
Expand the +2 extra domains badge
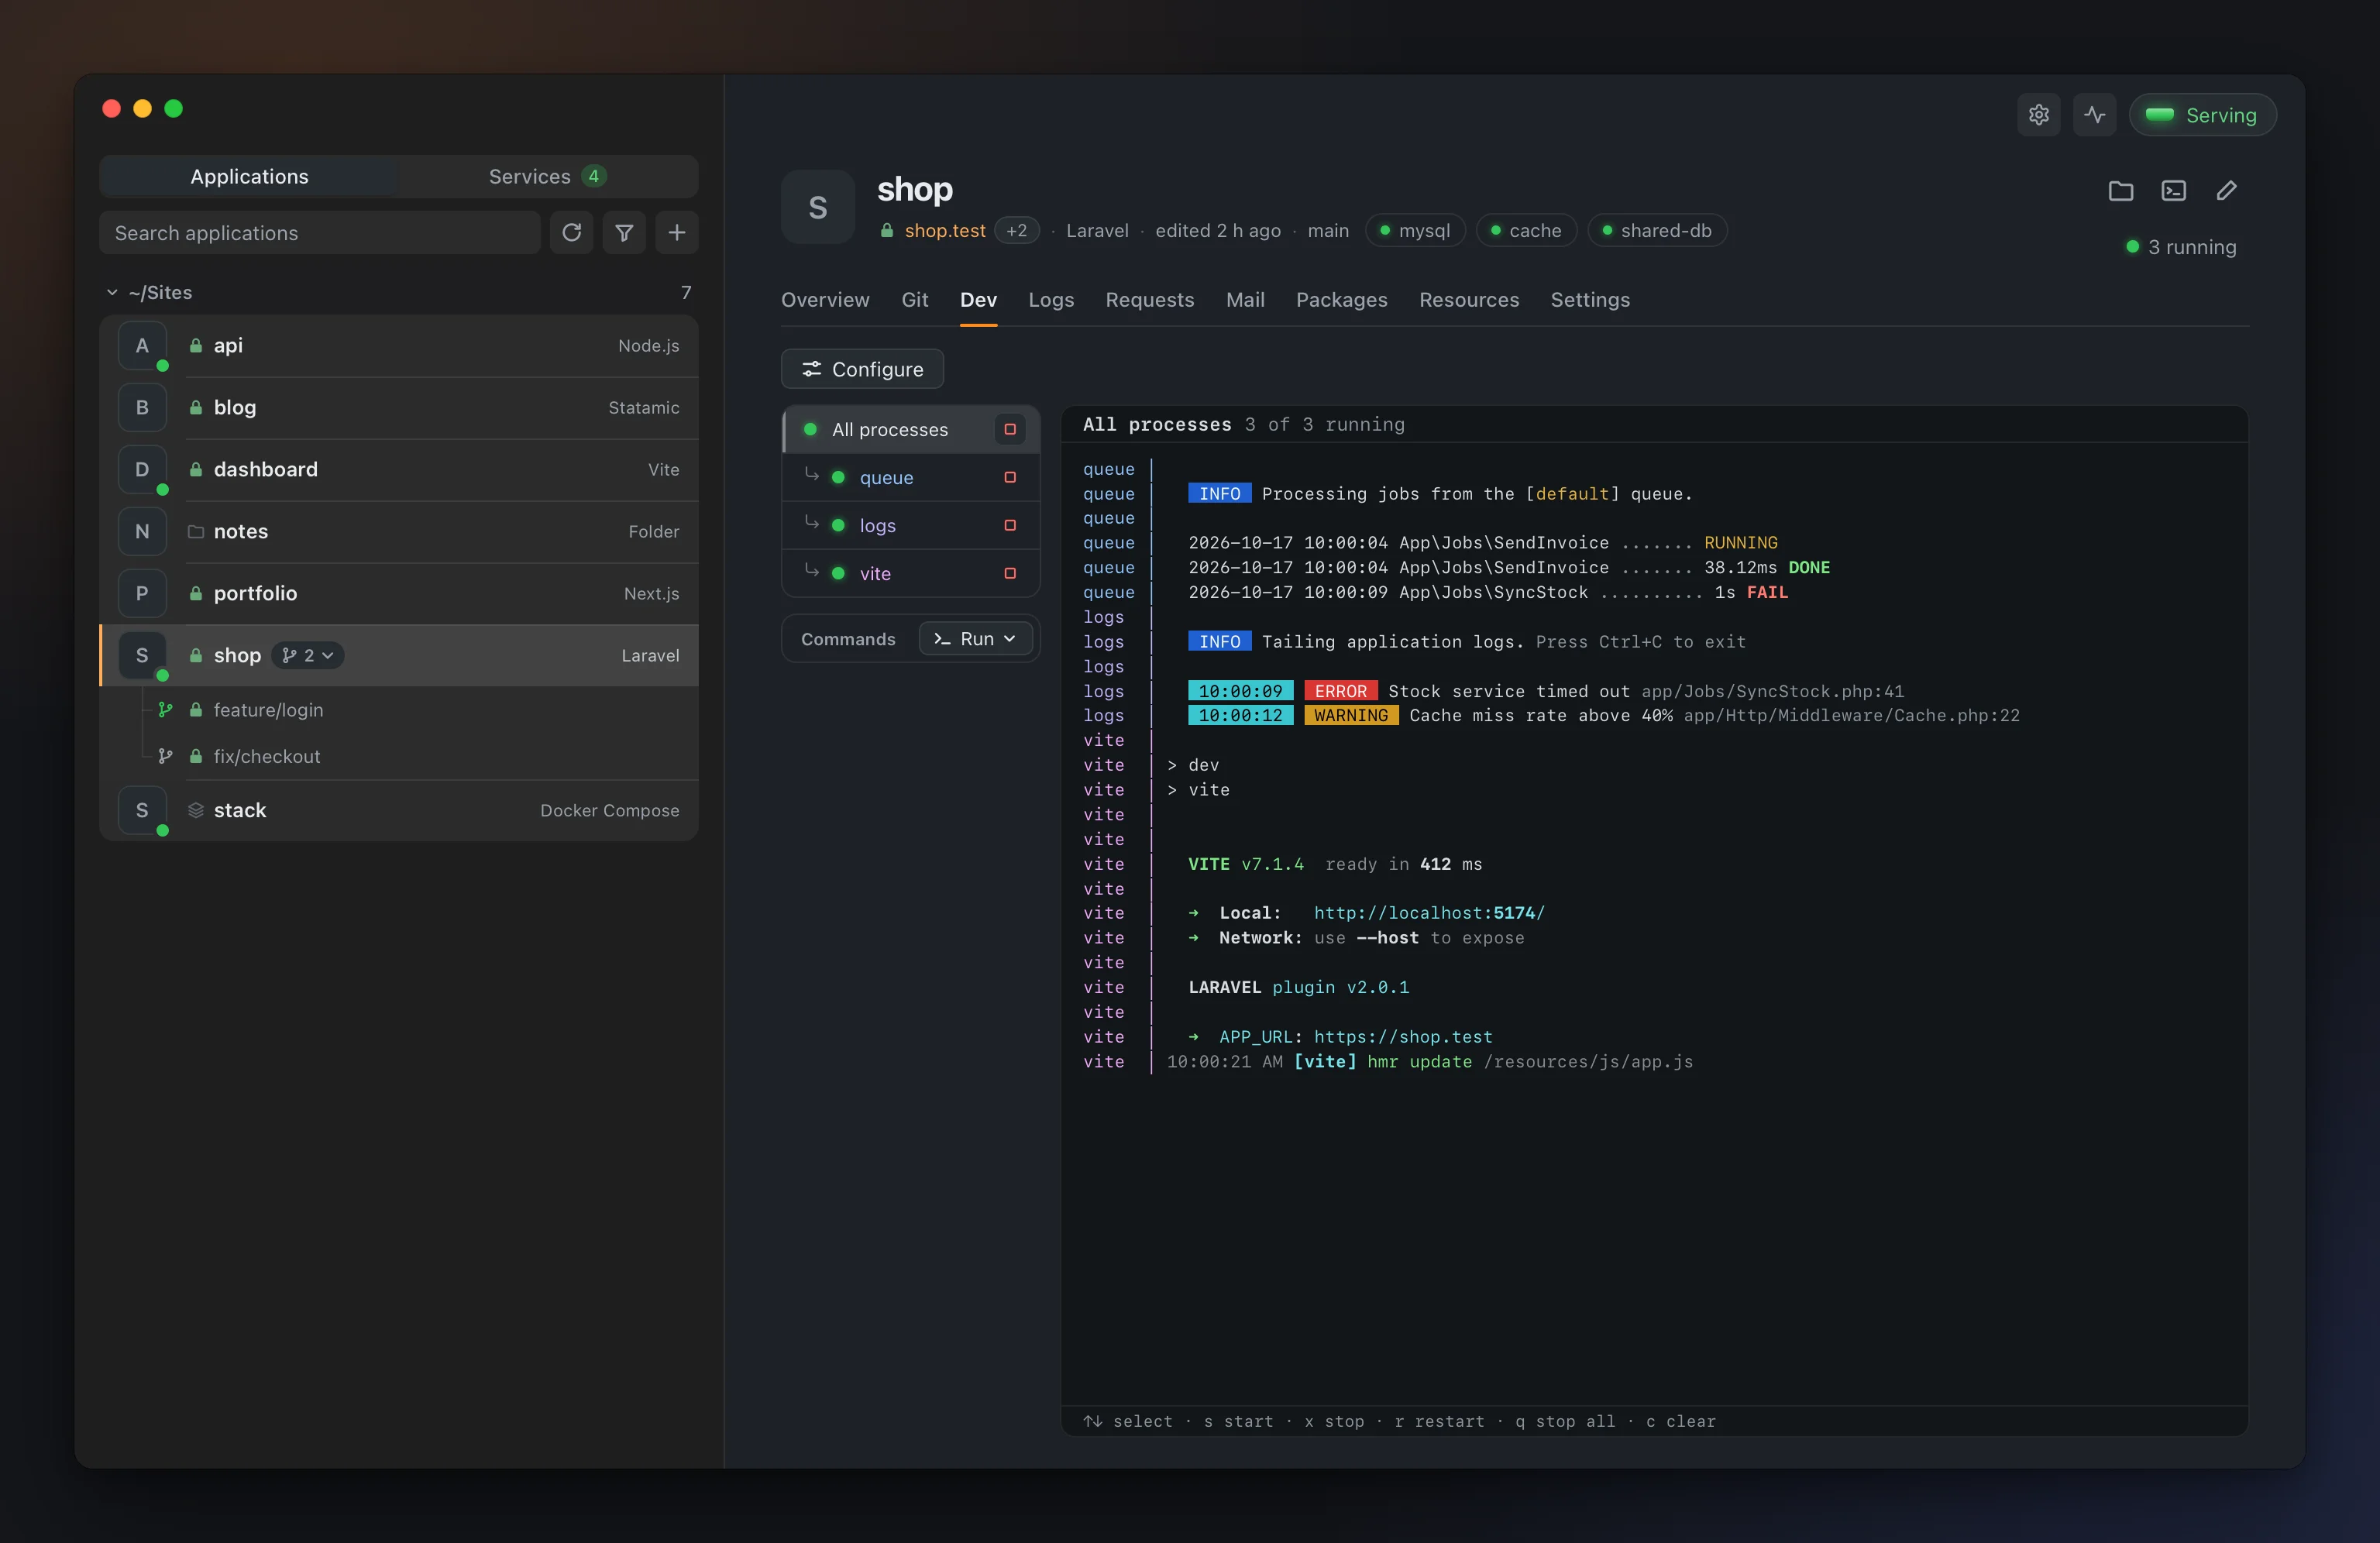[x=1017, y=231]
